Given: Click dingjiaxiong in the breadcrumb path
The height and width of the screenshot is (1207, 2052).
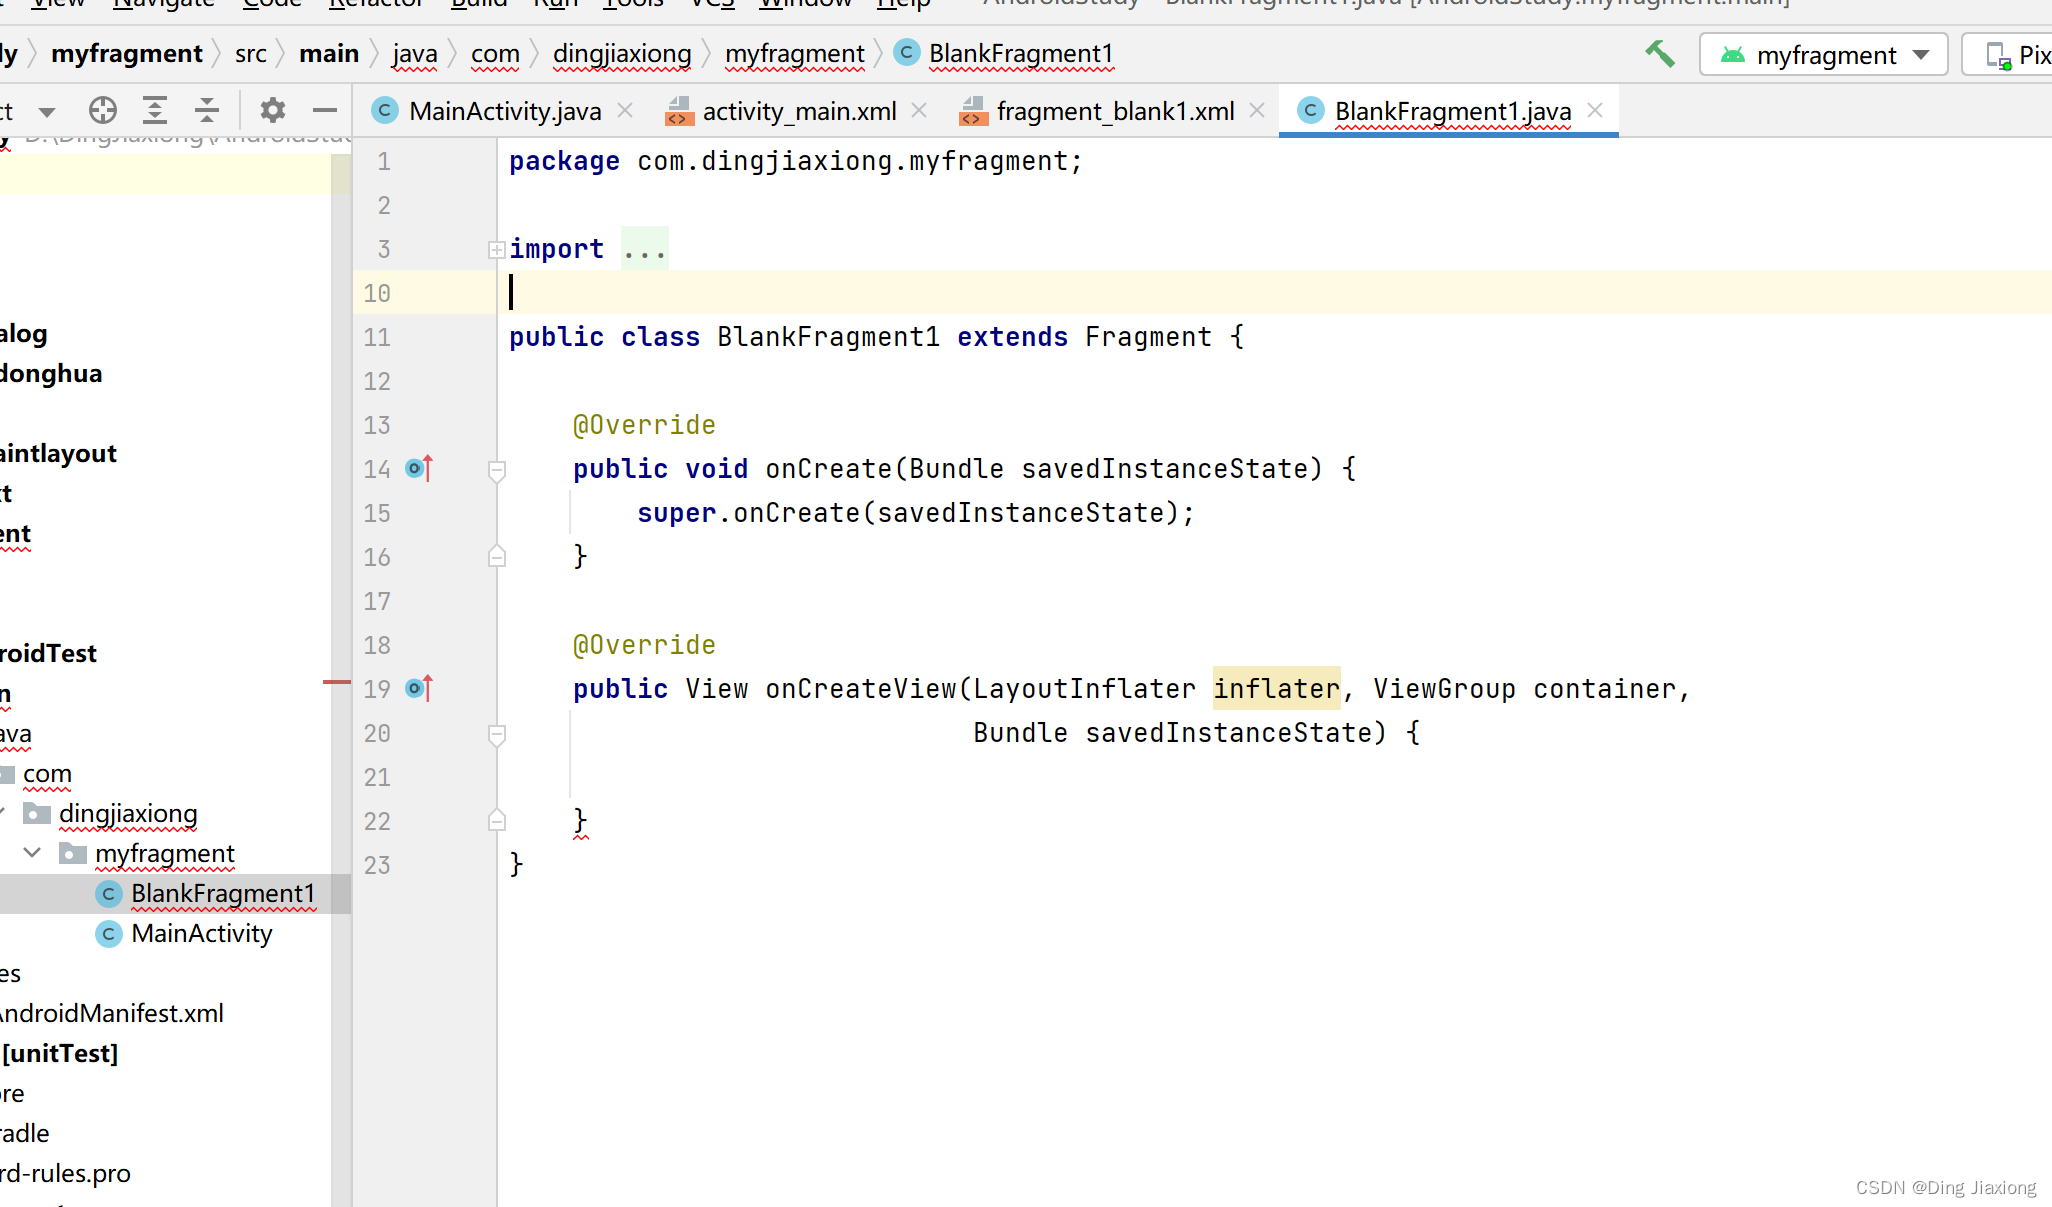Looking at the screenshot, I should [x=621, y=54].
